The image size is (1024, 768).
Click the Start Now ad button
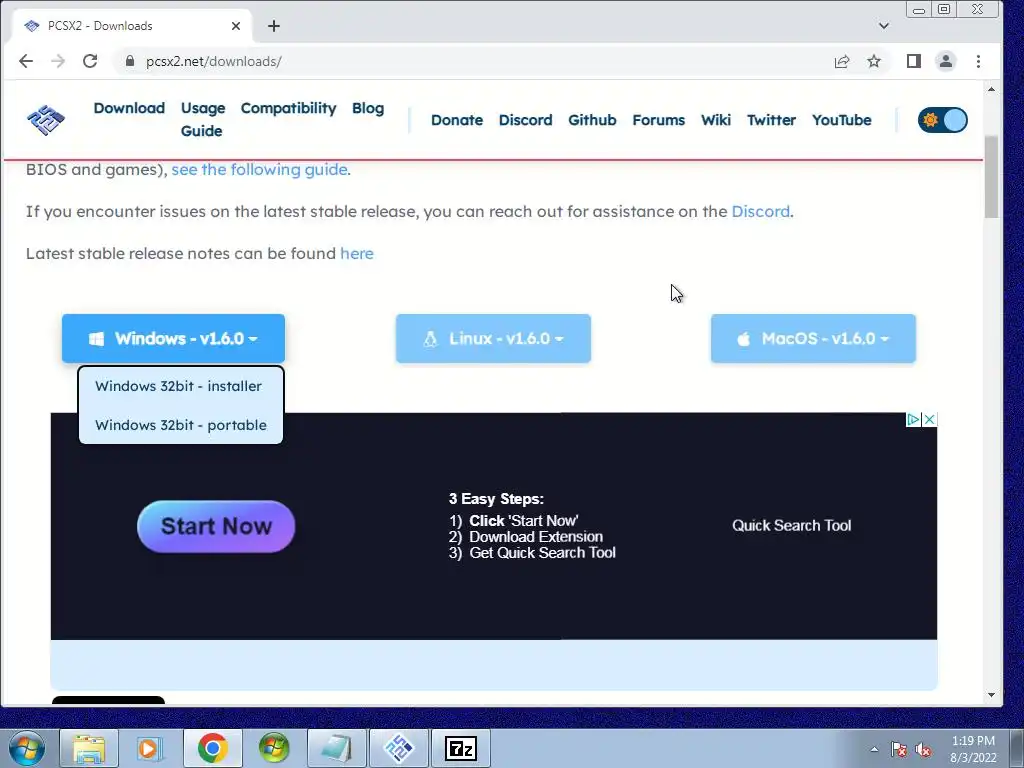point(216,526)
